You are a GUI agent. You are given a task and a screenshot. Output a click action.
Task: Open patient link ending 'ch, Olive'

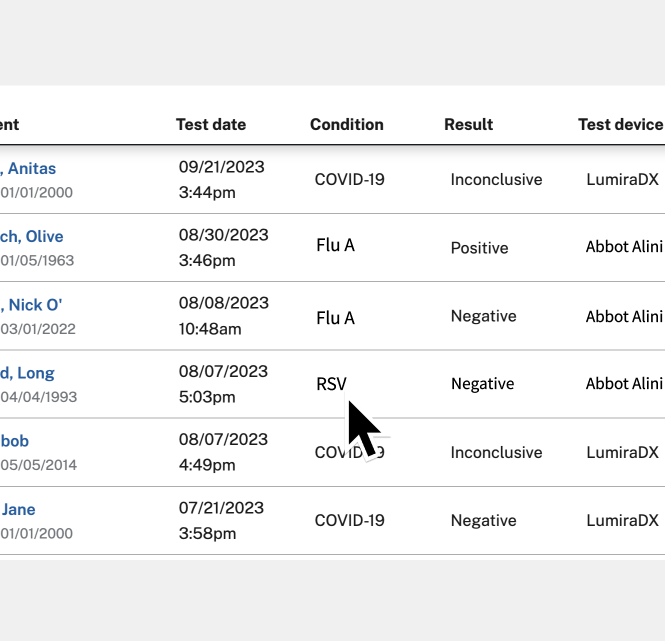32,236
